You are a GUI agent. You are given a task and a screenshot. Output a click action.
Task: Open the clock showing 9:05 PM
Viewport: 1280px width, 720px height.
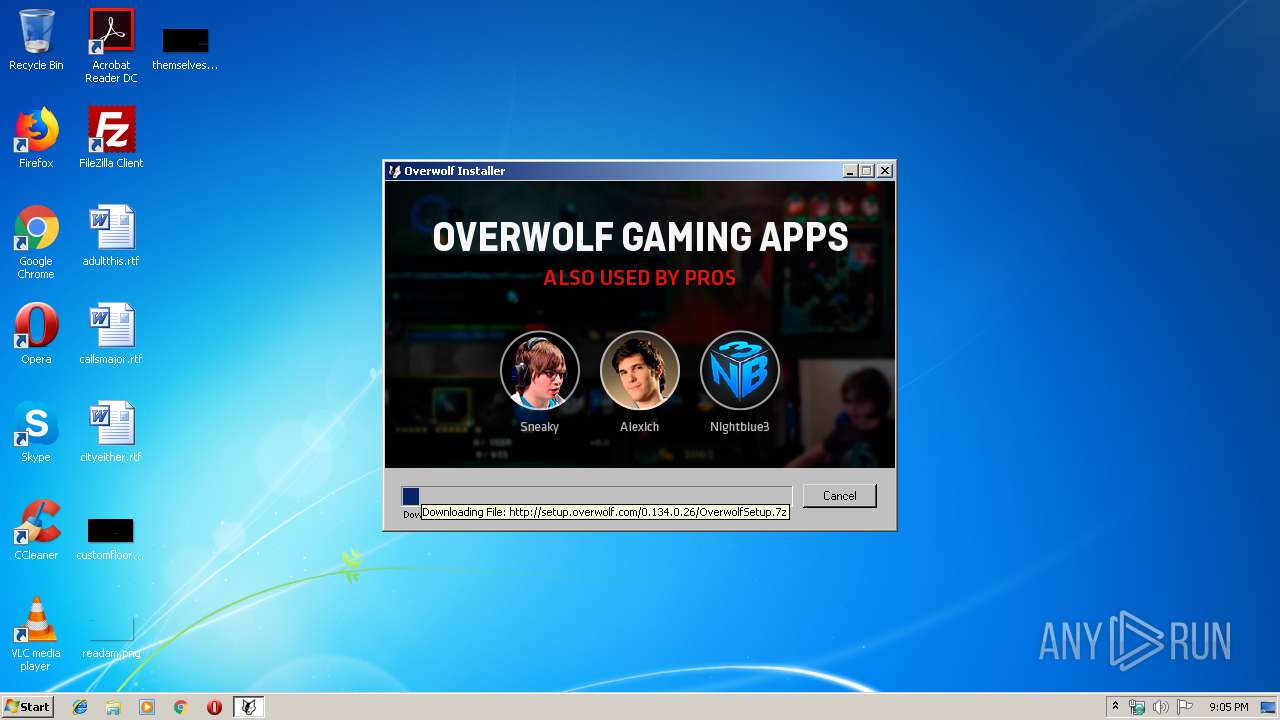pos(1228,707)
